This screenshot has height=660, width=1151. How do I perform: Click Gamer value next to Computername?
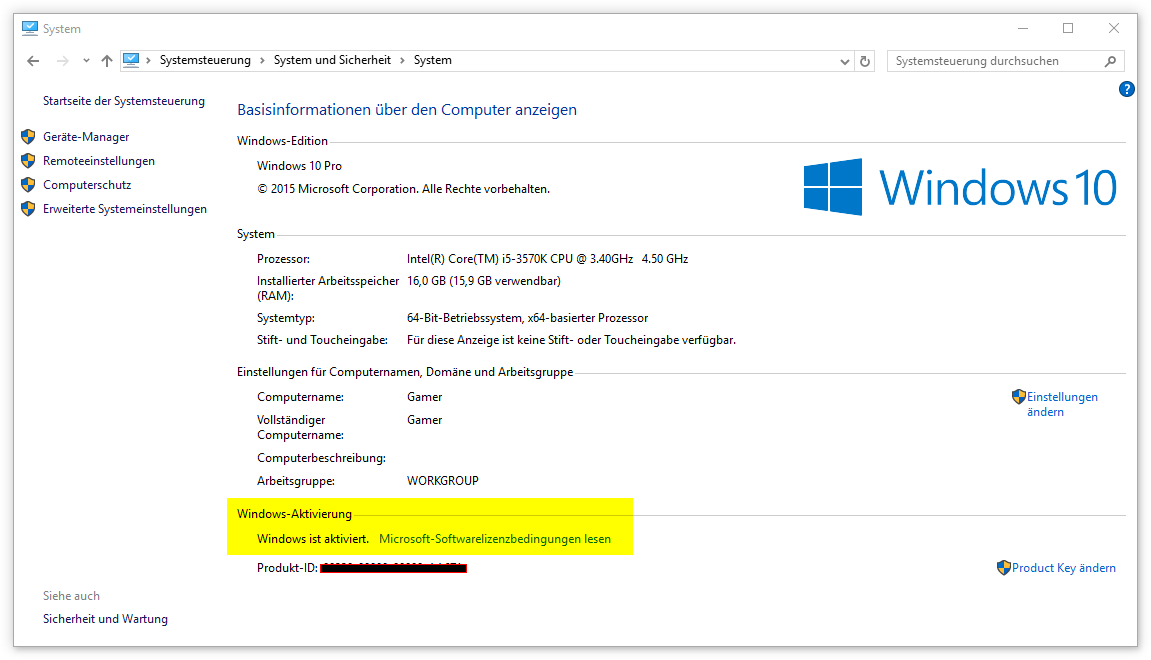[424, 397]
